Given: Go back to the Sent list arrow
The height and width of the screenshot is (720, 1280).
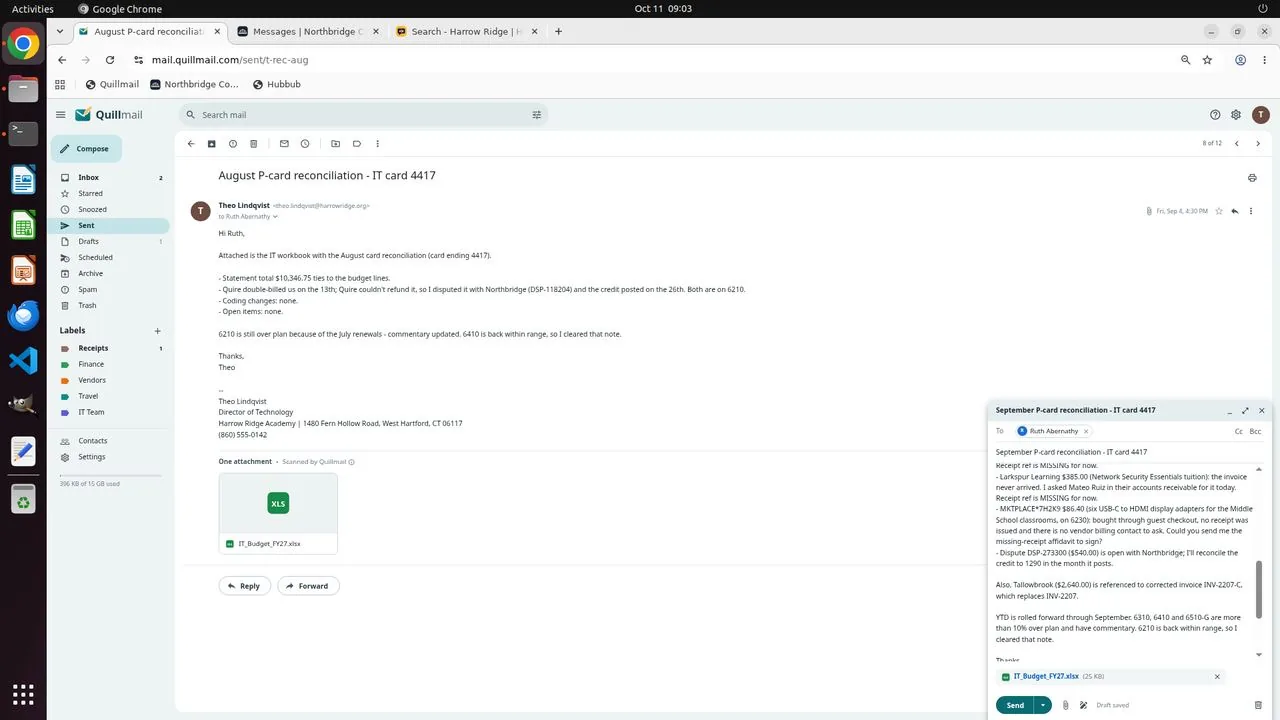Looking at the screenshot, I should pyautogui.click(x=191, y=144).
